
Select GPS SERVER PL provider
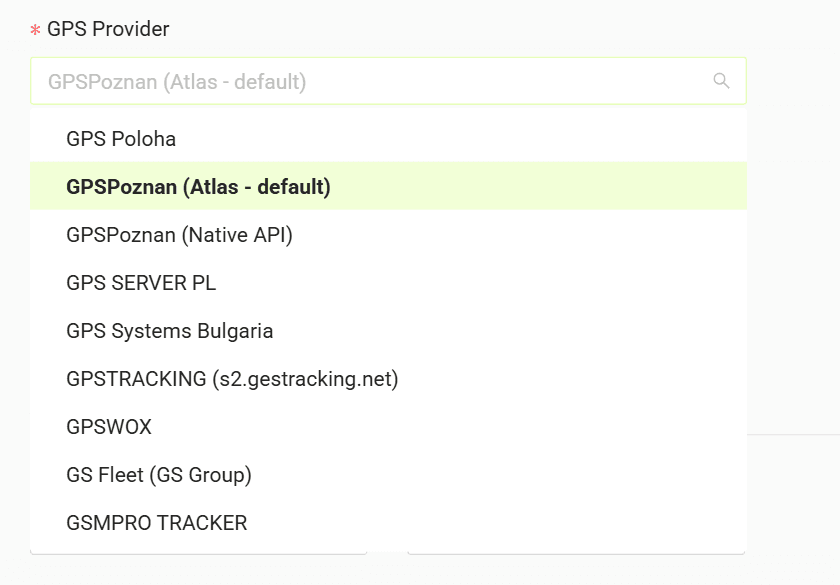(x=388, y=282)
